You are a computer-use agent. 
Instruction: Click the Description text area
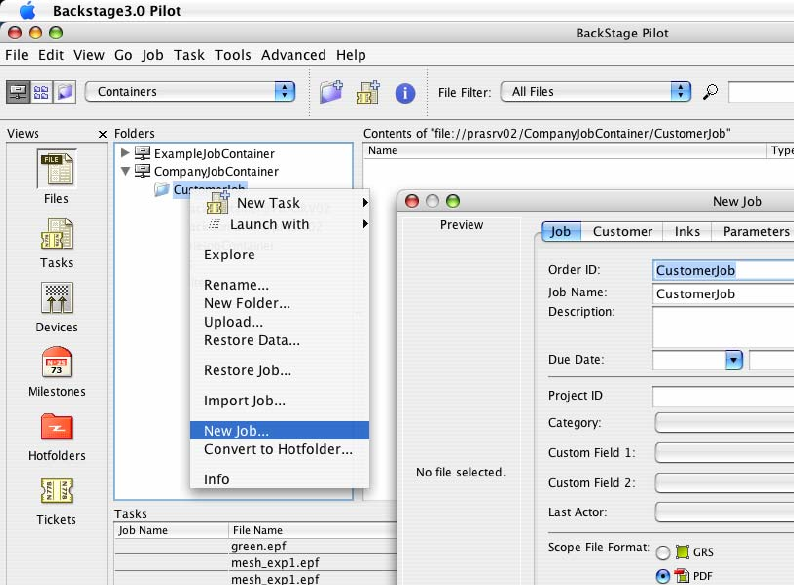coord(723,327)
